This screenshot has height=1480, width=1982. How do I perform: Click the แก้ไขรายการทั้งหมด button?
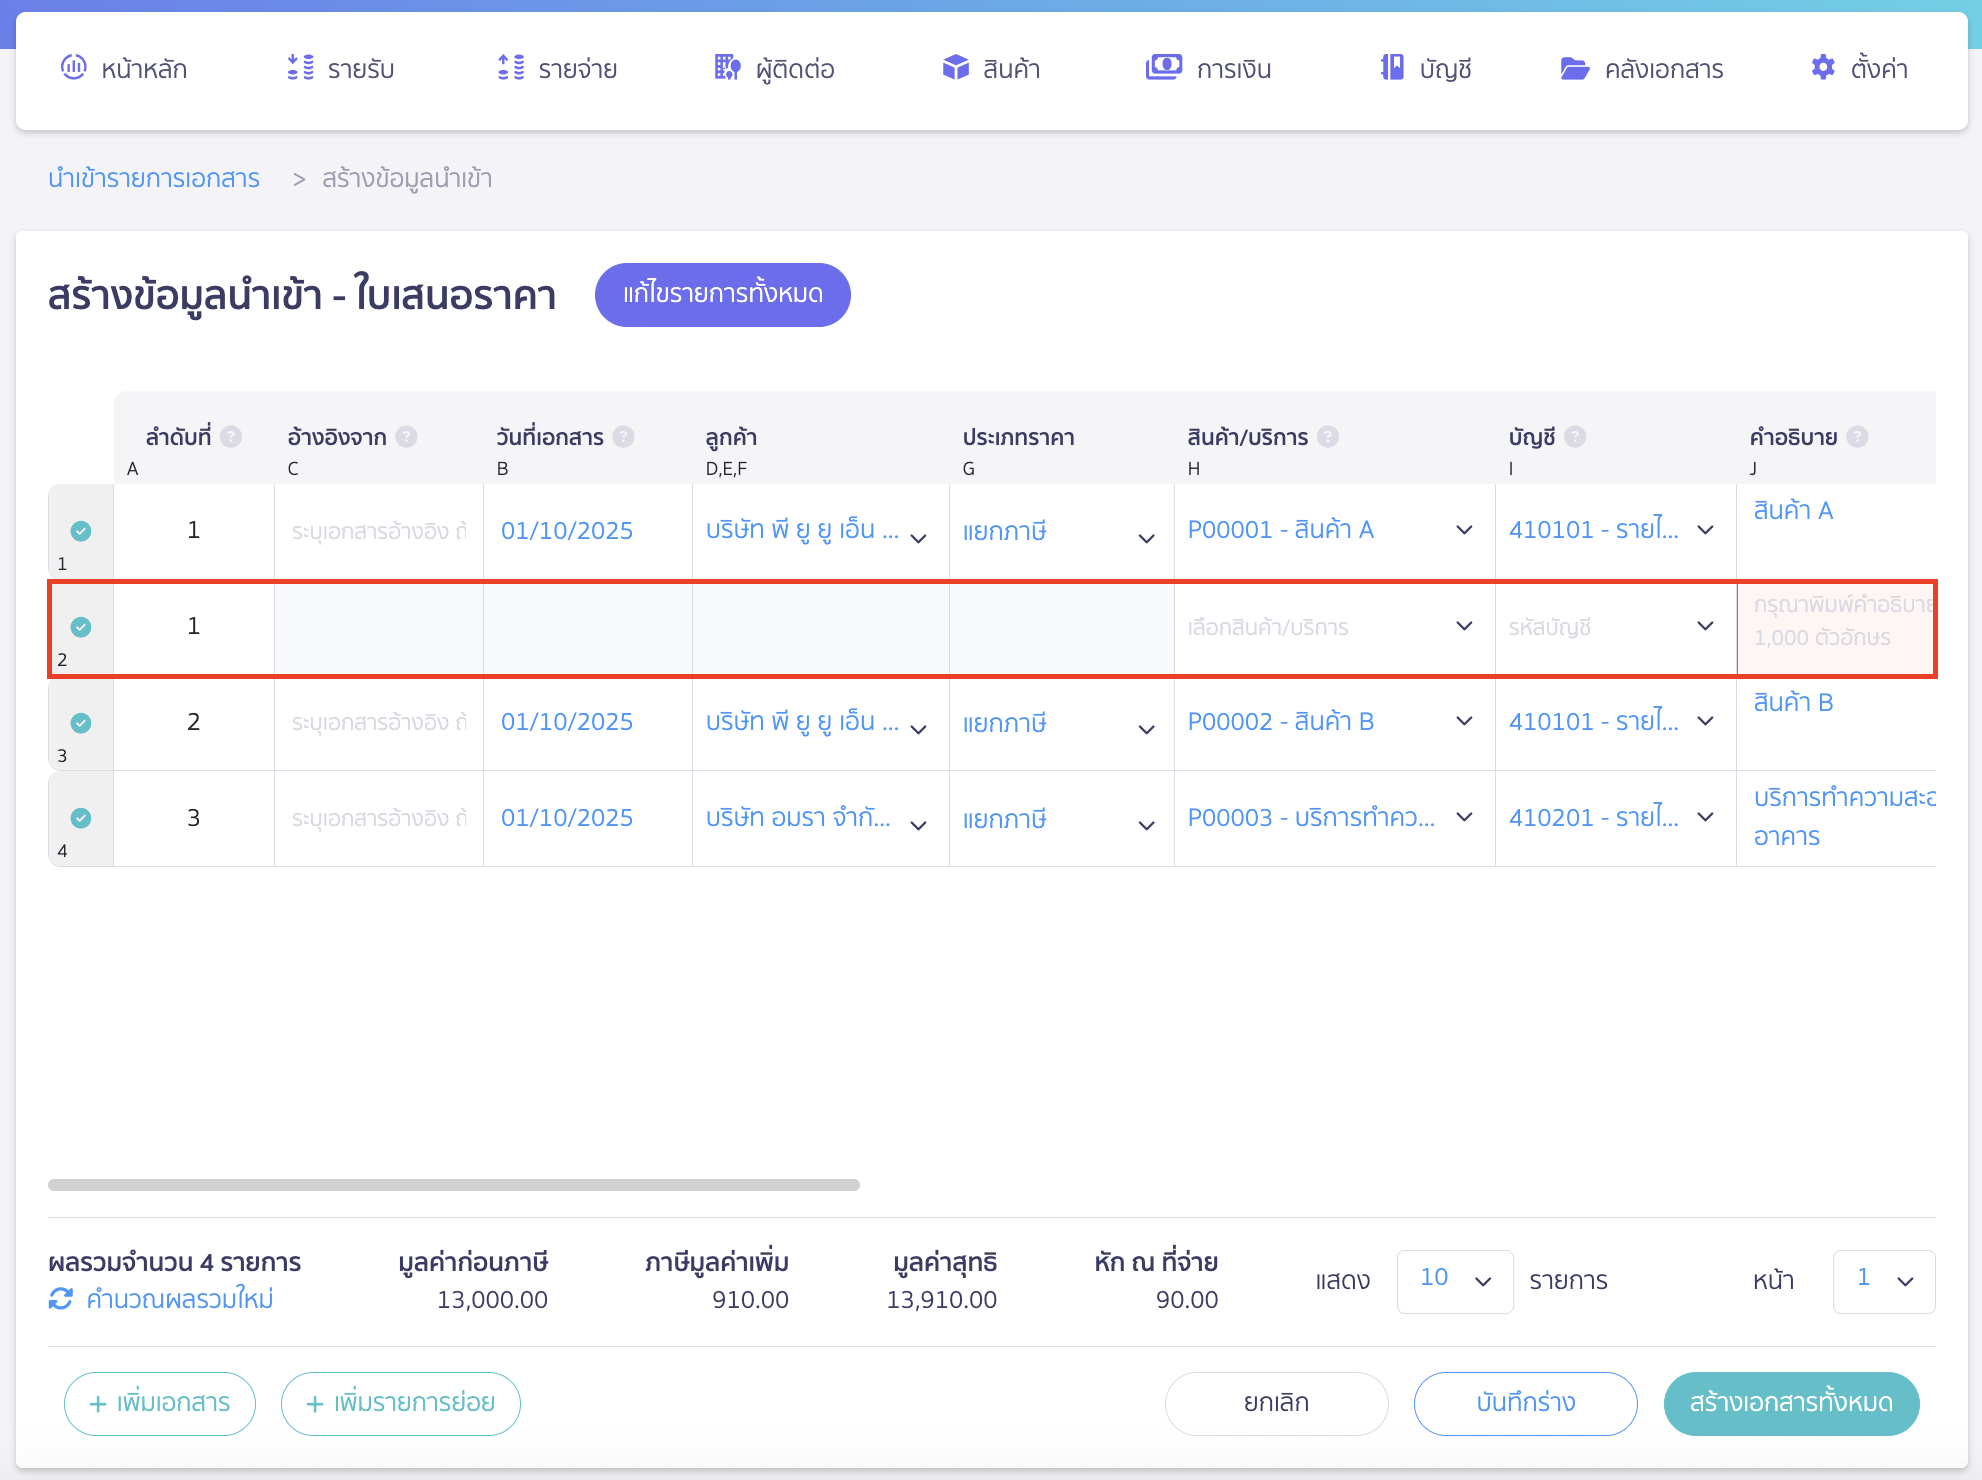[722, 294]
